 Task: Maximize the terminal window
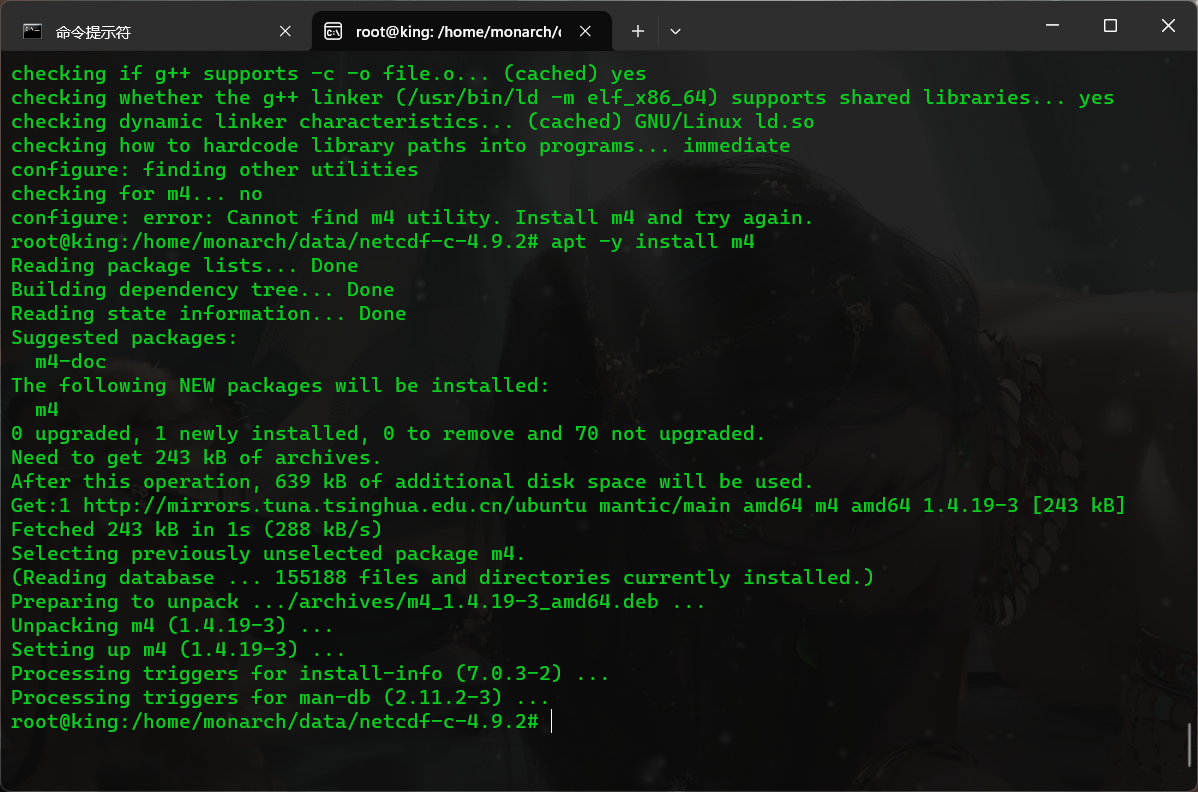point(1110,25)
